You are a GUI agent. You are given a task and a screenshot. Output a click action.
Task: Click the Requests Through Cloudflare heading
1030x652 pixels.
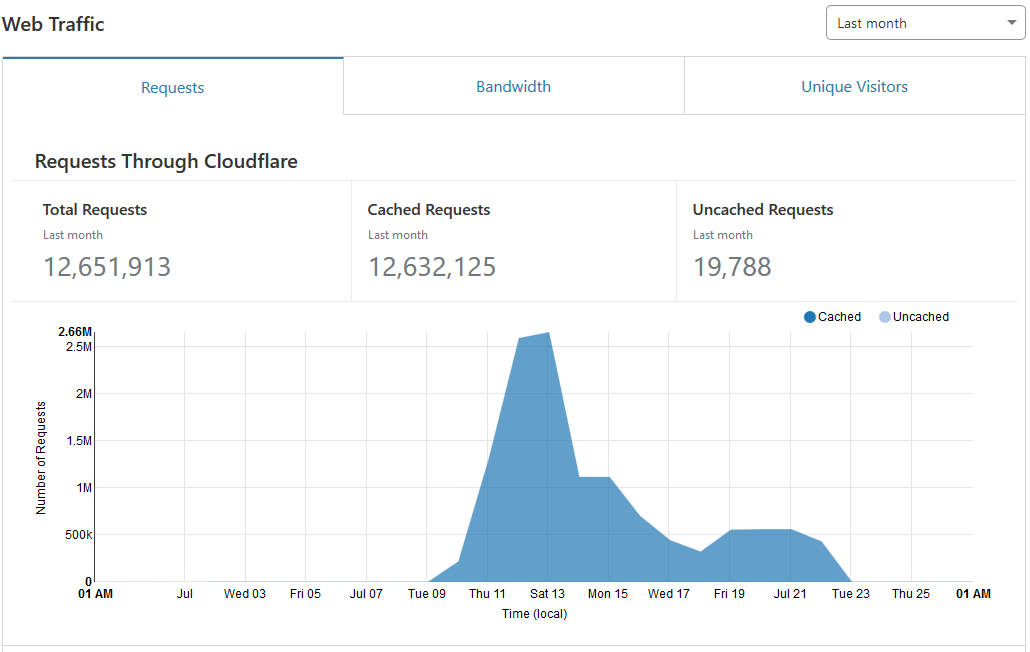(166, 161)
